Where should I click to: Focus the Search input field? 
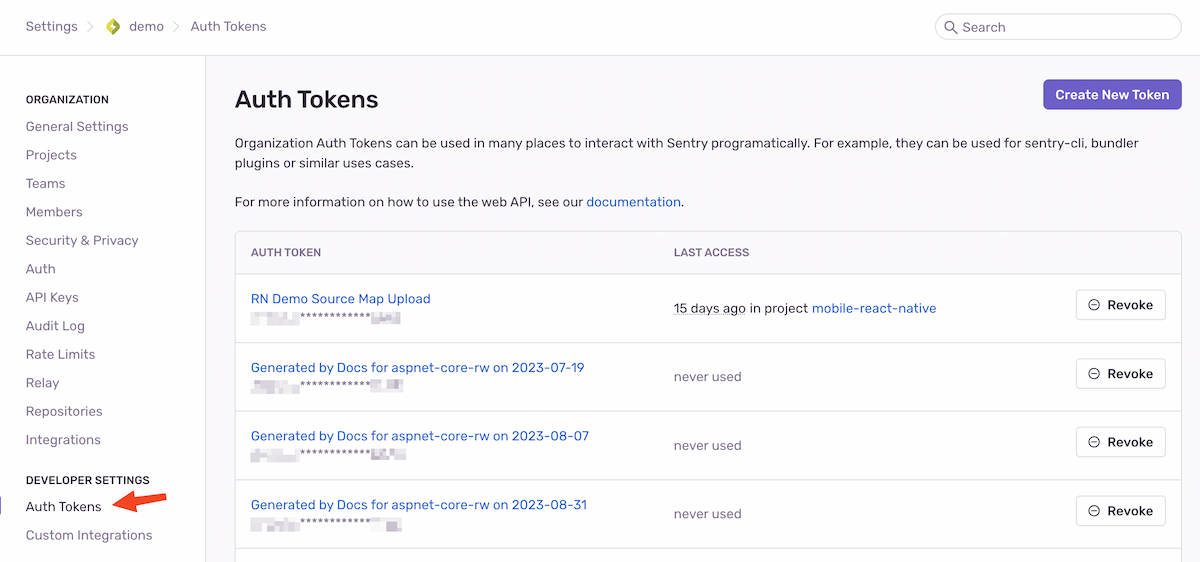tap(1065, 27)
